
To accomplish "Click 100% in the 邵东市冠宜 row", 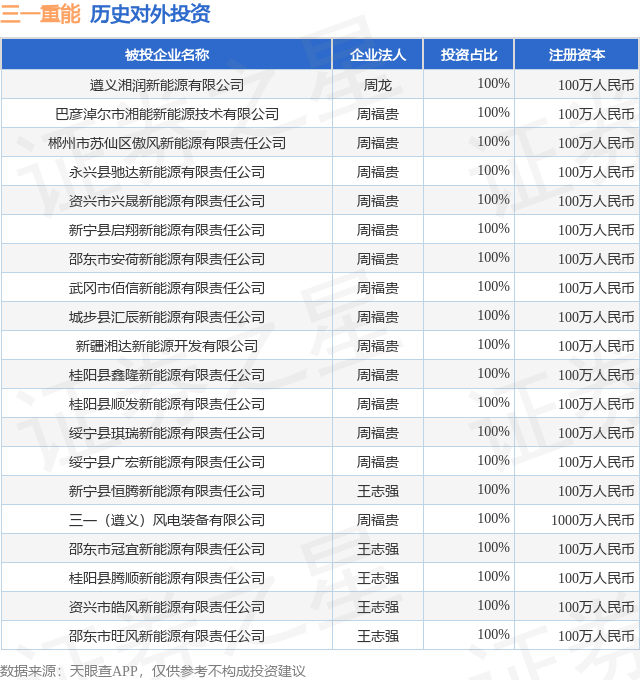I will pyautogui.click(x=493, y=548).
